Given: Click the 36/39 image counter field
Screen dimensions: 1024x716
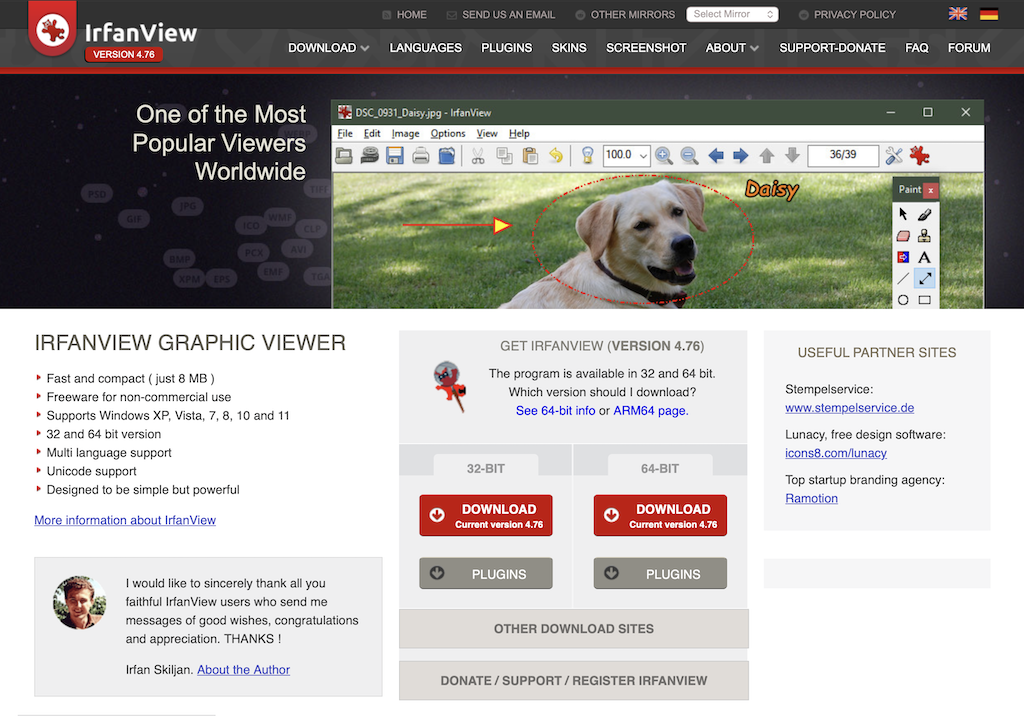Looking at the screenshot, I should (843, 155).
